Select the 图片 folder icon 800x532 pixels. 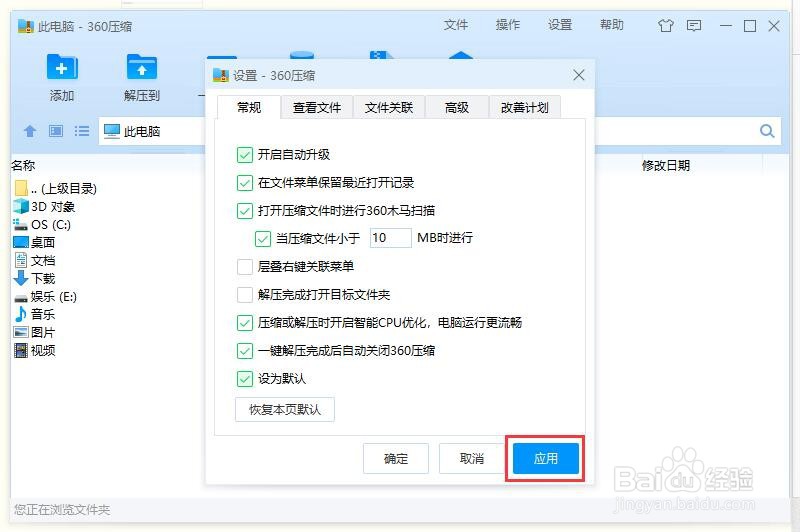tap(21, 332)
